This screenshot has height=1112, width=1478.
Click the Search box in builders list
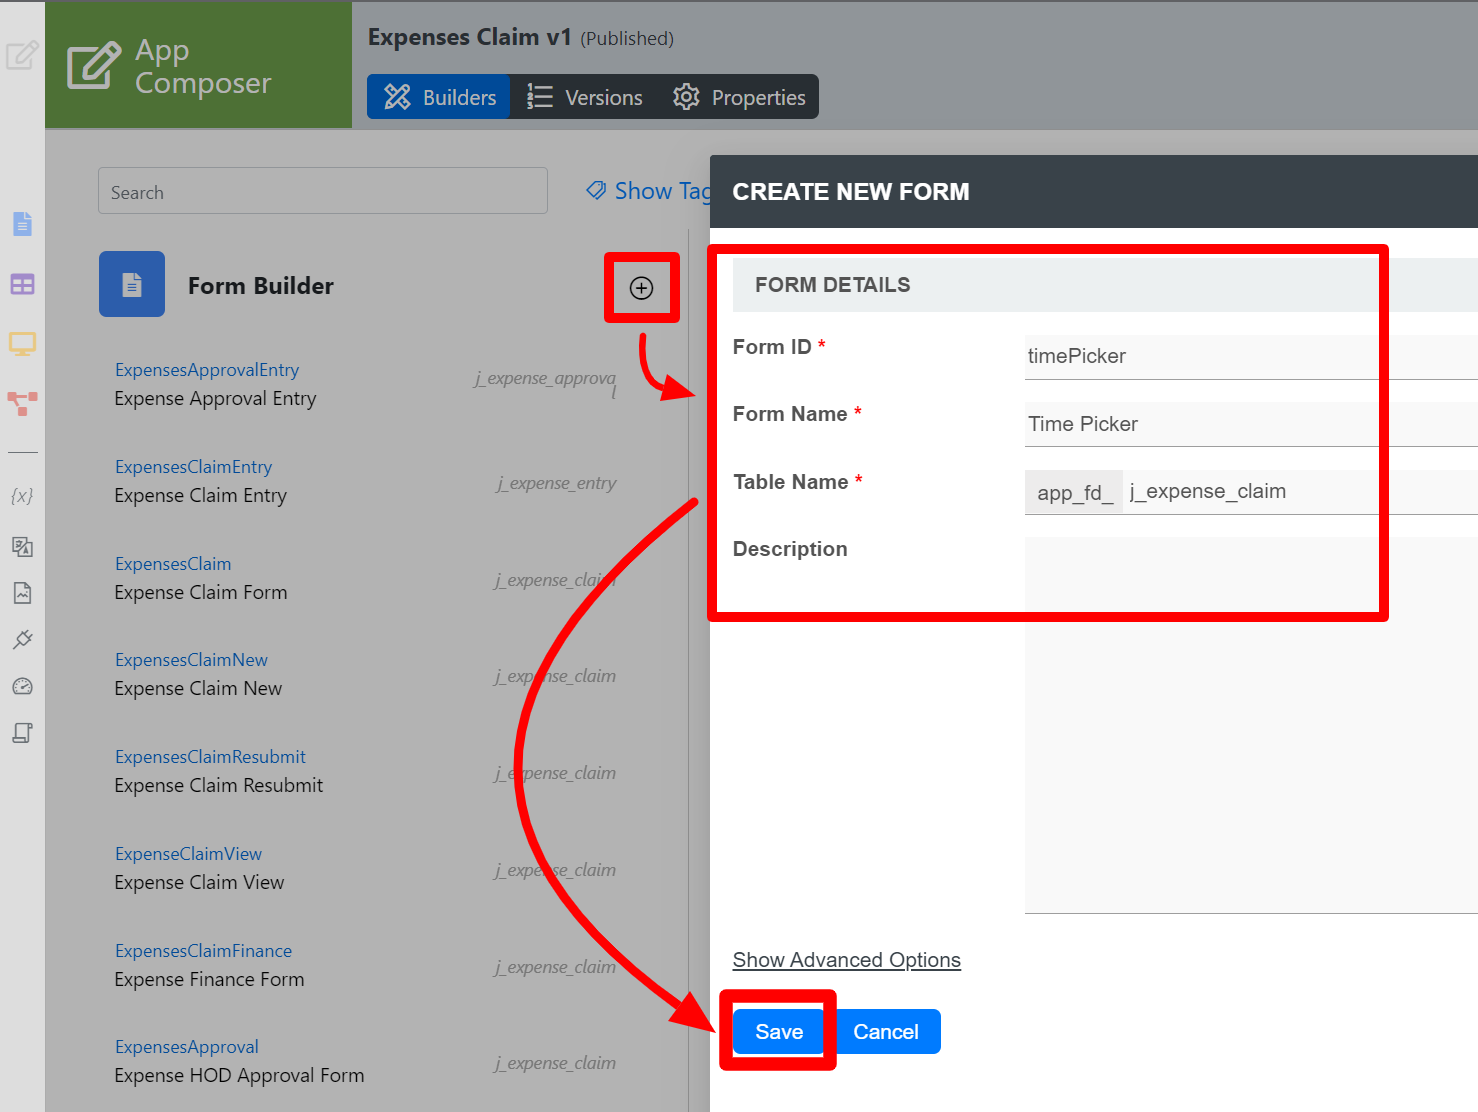pos(322,191)
